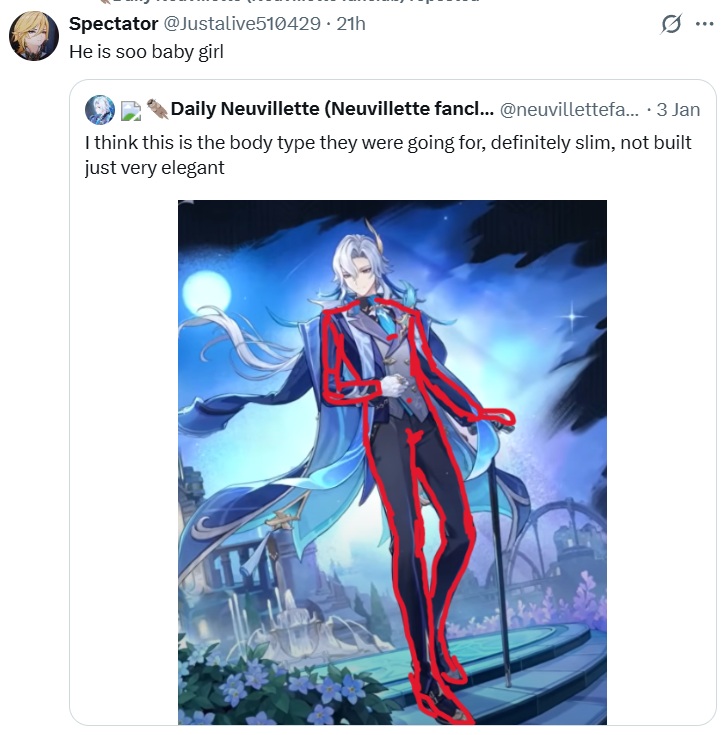The image size is (723, 735).
Task: Click the @Justalive510429 handle
Action: click(x=242, y=24)
